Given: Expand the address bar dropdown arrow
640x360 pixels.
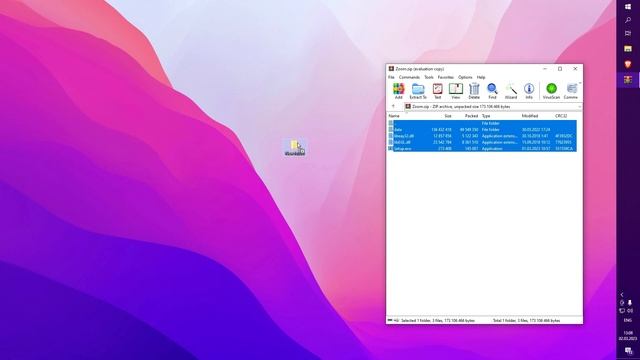Looking at the screenshot, I should coord(580,107).
